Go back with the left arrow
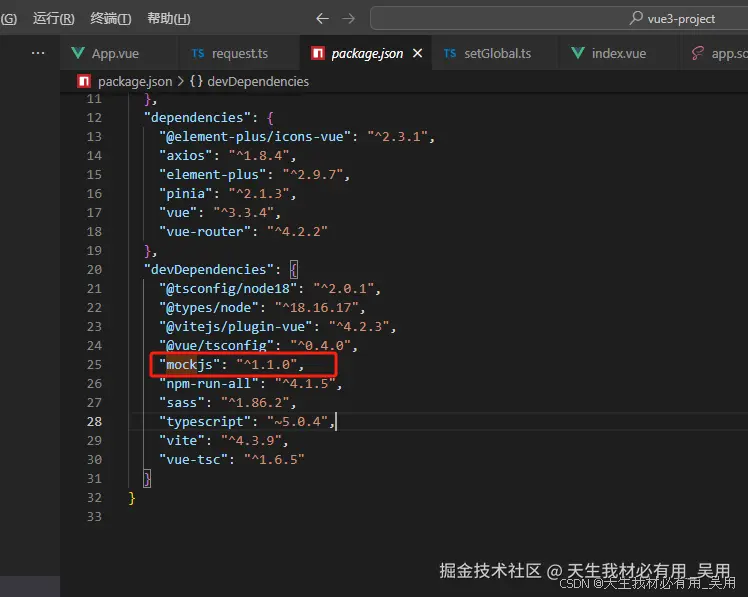748x597 pixels. tap(322, 19)
